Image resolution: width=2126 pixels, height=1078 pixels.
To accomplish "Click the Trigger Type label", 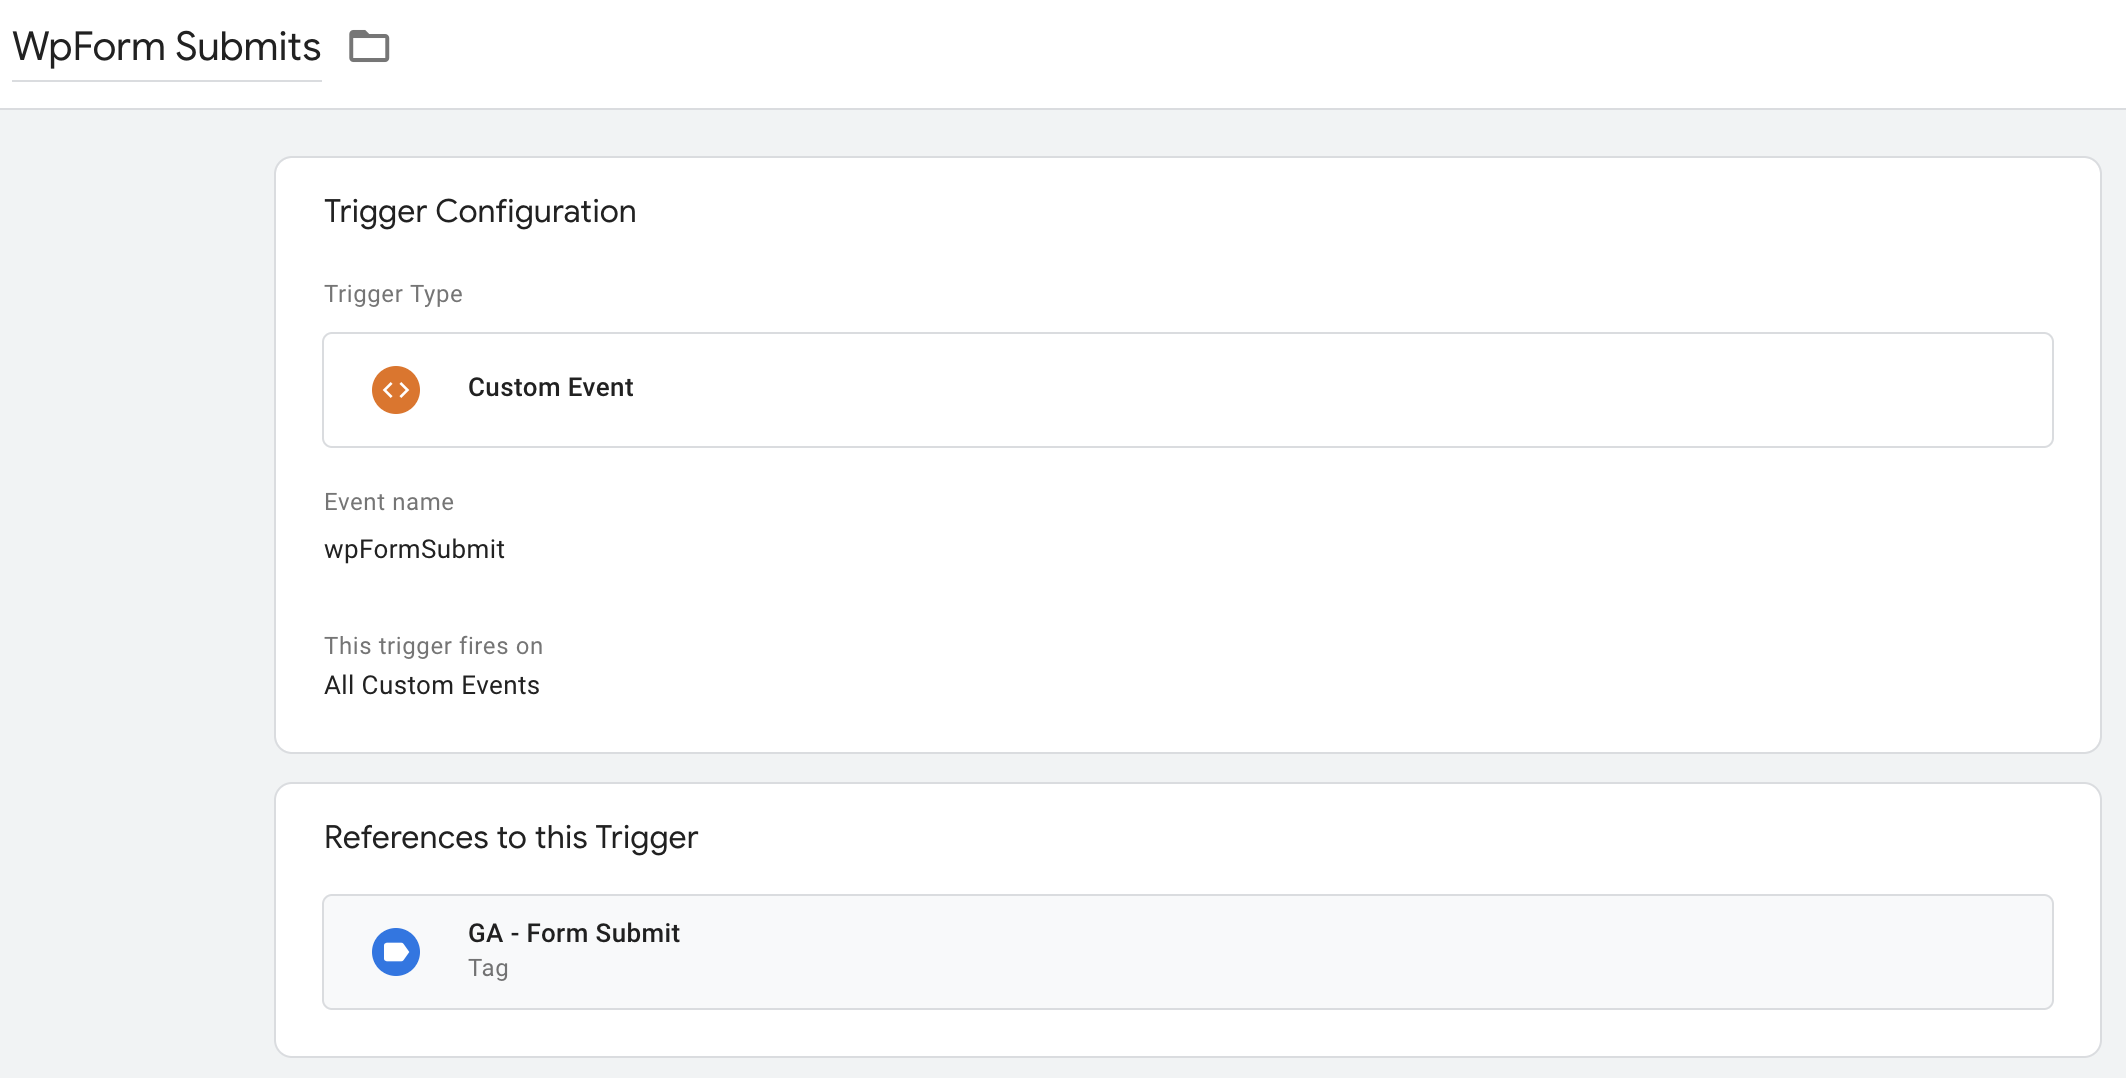I will pos(393,294).
